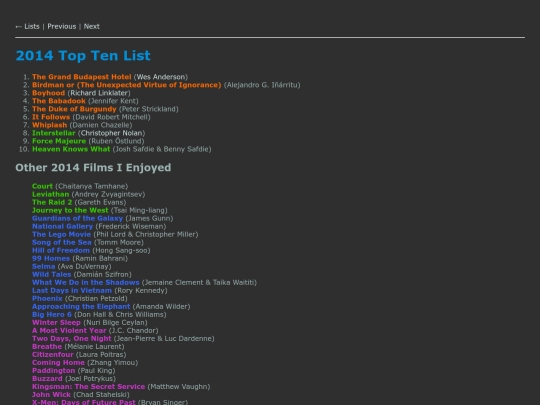Open the Court film link

coord(42,186)
